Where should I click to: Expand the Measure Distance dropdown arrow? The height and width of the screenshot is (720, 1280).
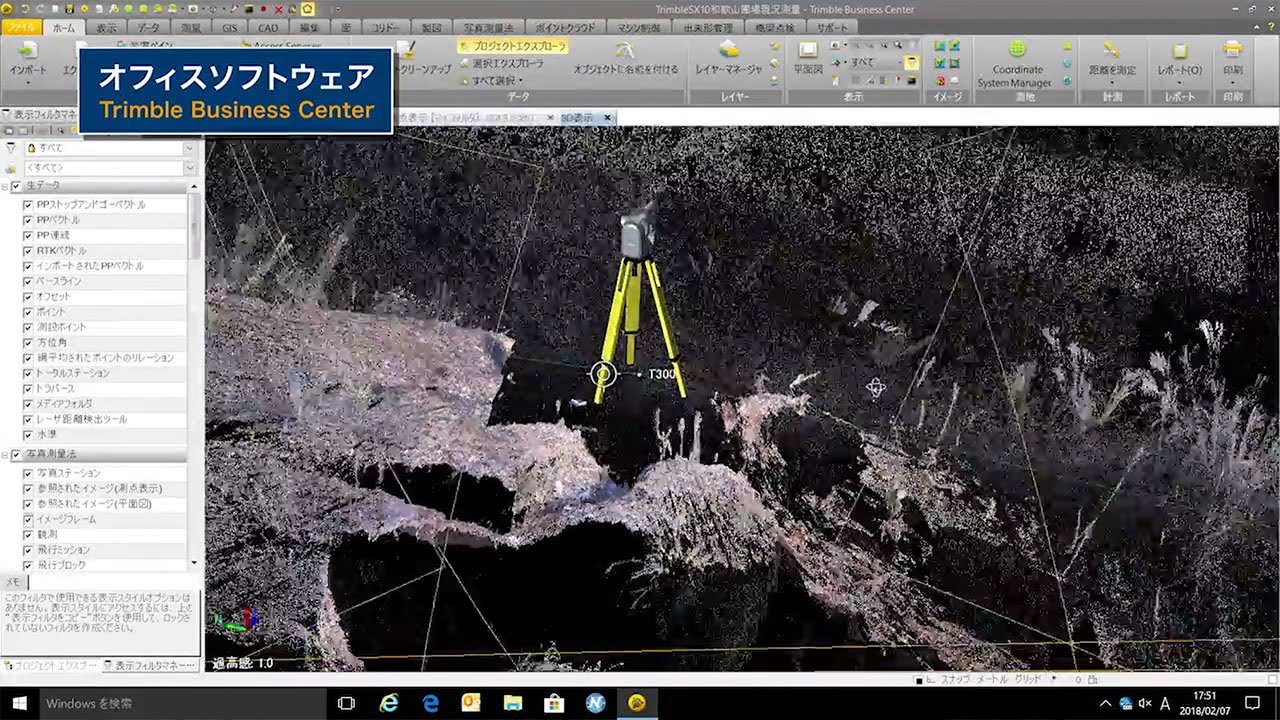pyautogui.click(x=1112, y=82)
